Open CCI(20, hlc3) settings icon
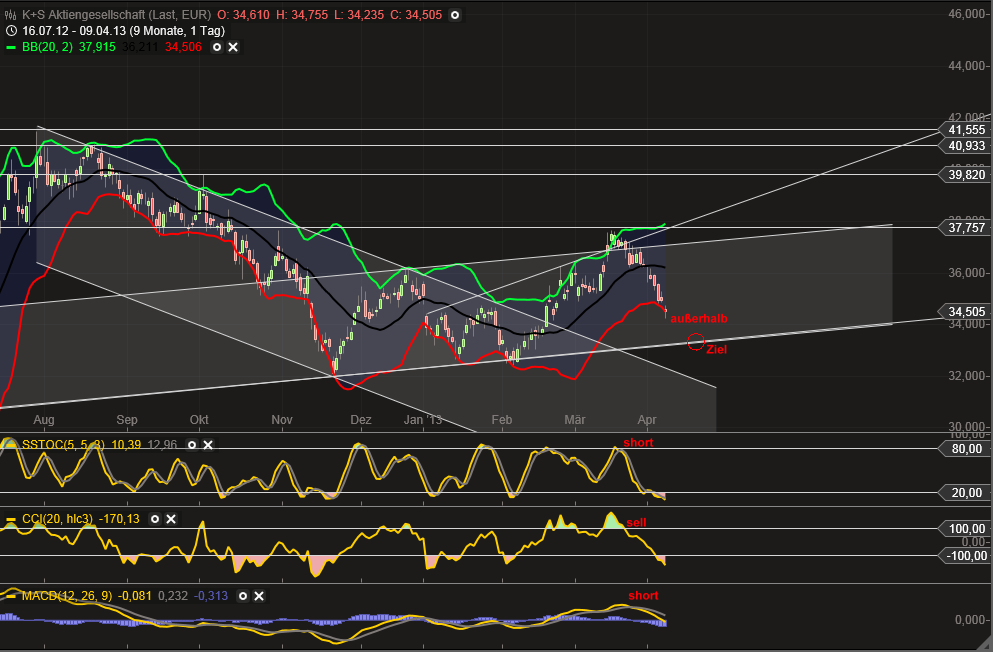The image size is (993, 652). pos(155,519)
